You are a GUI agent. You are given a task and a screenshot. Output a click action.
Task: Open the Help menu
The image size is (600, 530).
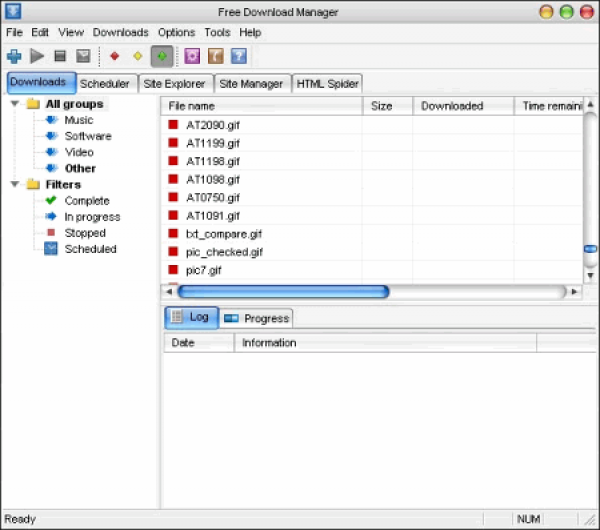point(250,33)
